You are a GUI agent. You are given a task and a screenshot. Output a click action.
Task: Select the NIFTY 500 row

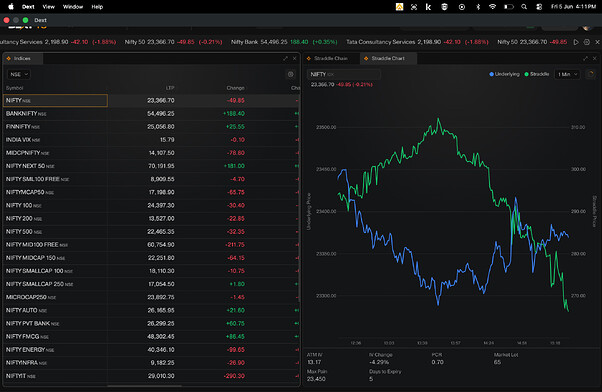(151, 232)
